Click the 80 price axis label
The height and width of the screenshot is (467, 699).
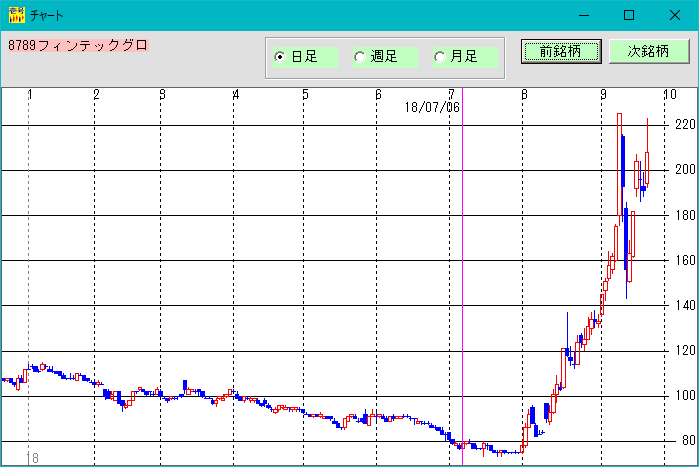click(689, 441)
